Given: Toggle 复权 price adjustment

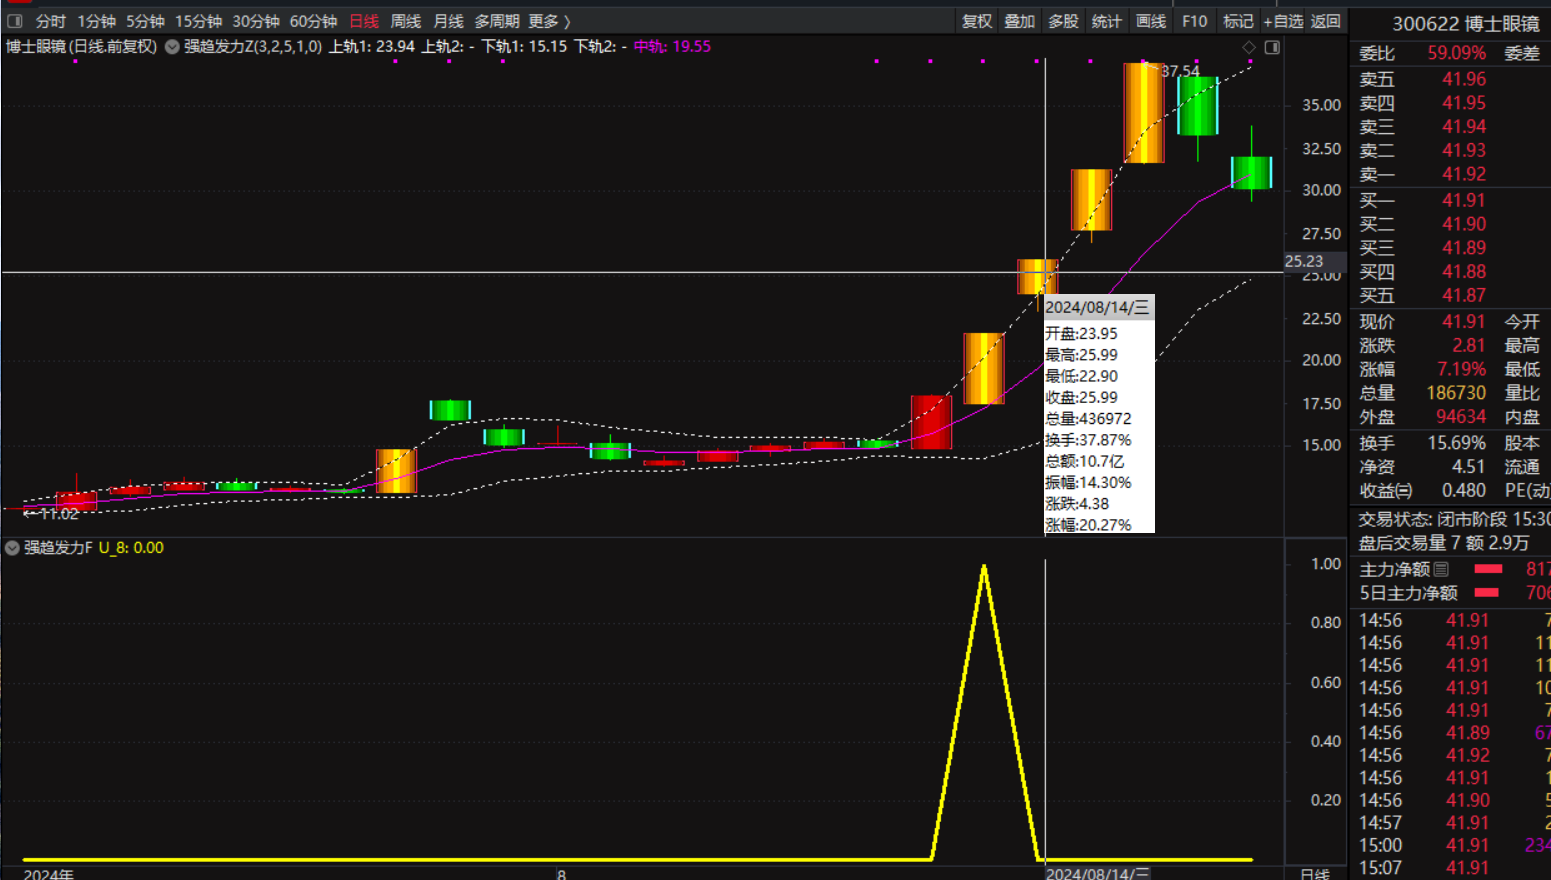Looking at the screenshot, I should pos(977,21).
